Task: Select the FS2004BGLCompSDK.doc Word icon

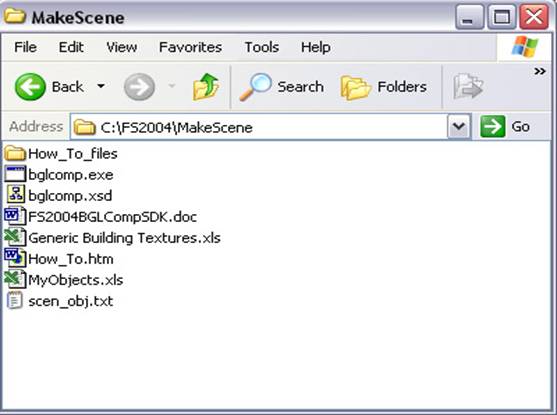Action: coord(15,216)
